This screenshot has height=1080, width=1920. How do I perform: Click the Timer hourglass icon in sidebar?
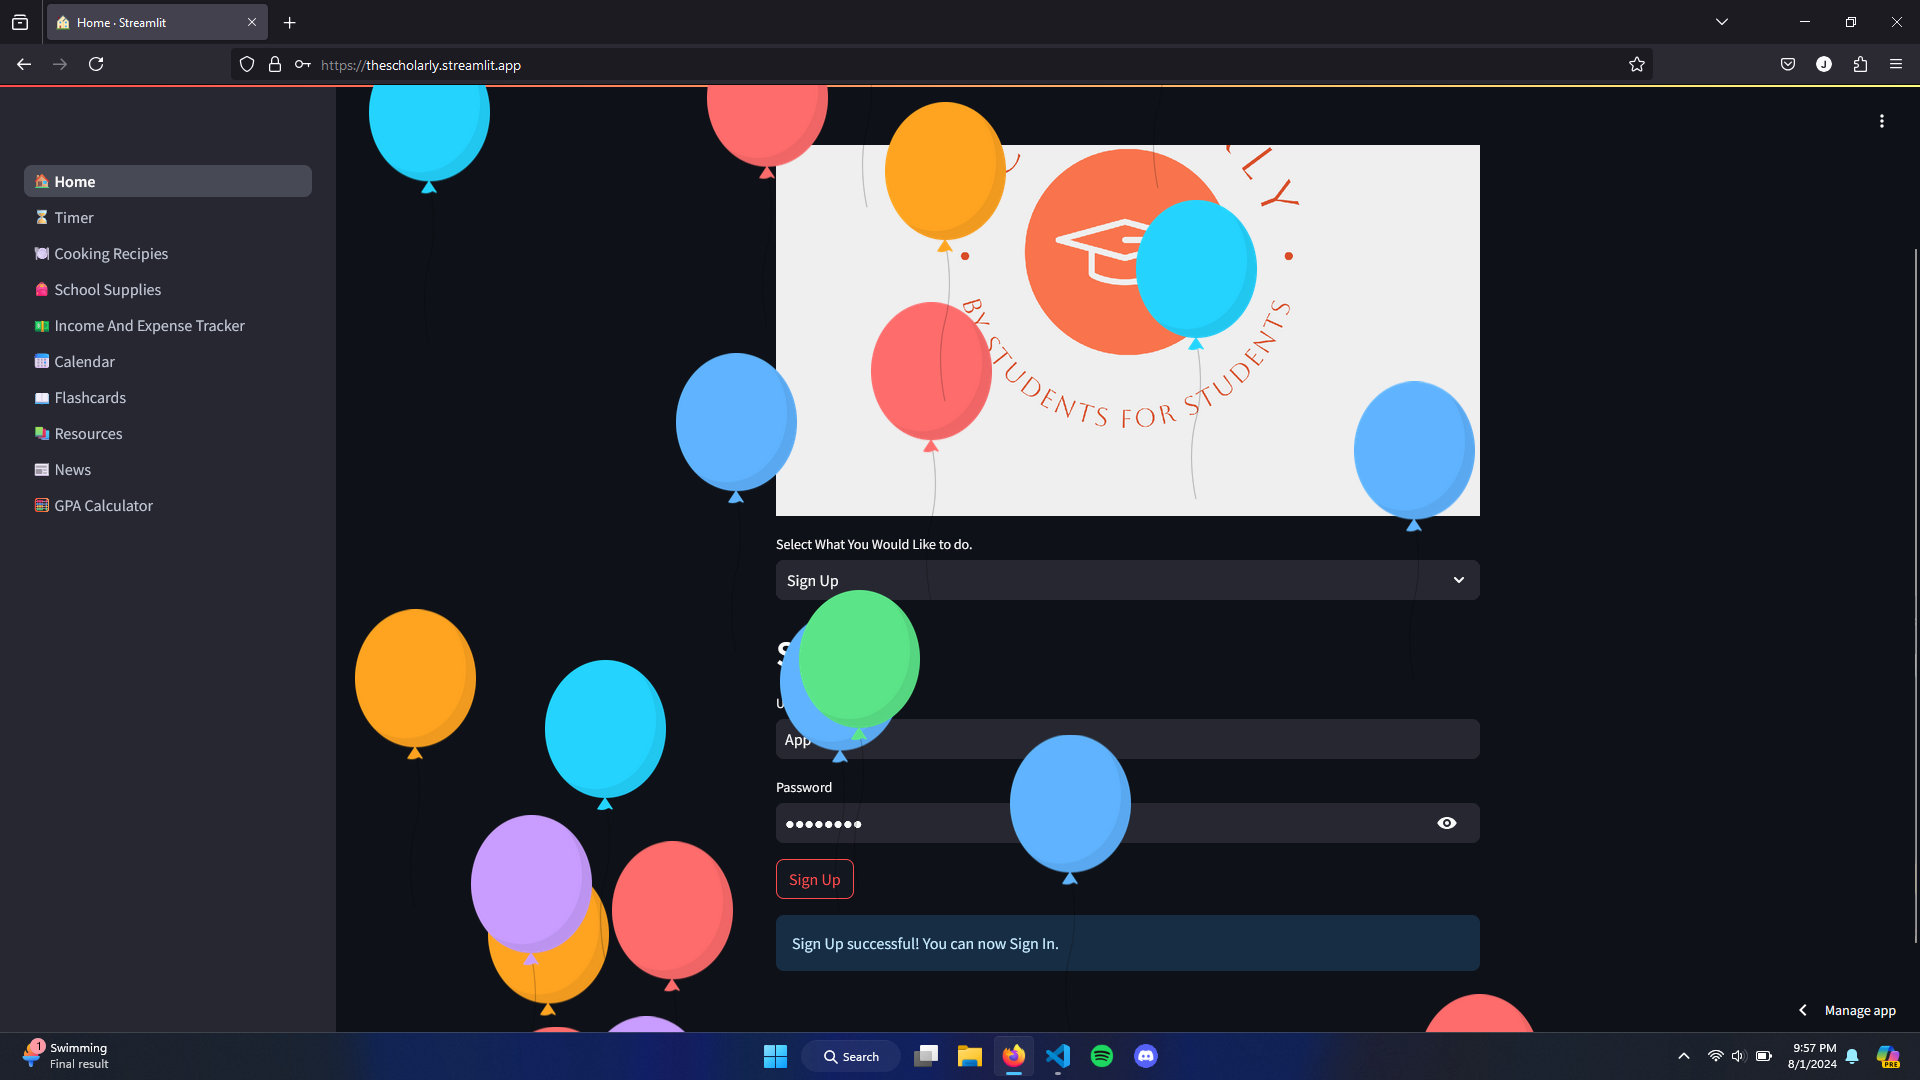pos(41,217)
